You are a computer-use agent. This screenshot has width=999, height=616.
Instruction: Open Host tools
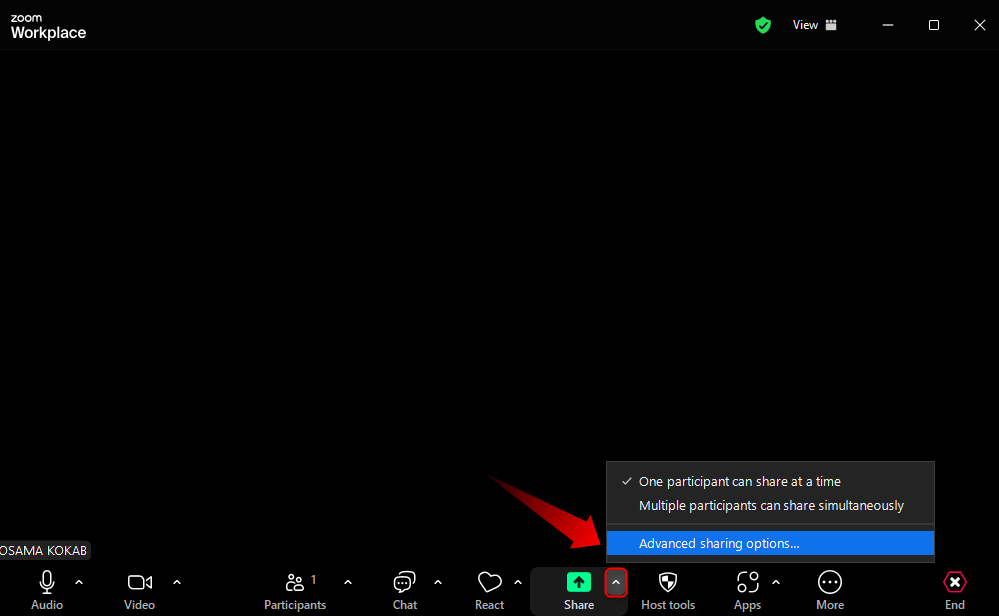pyautogui.click(x=667, y=583)
